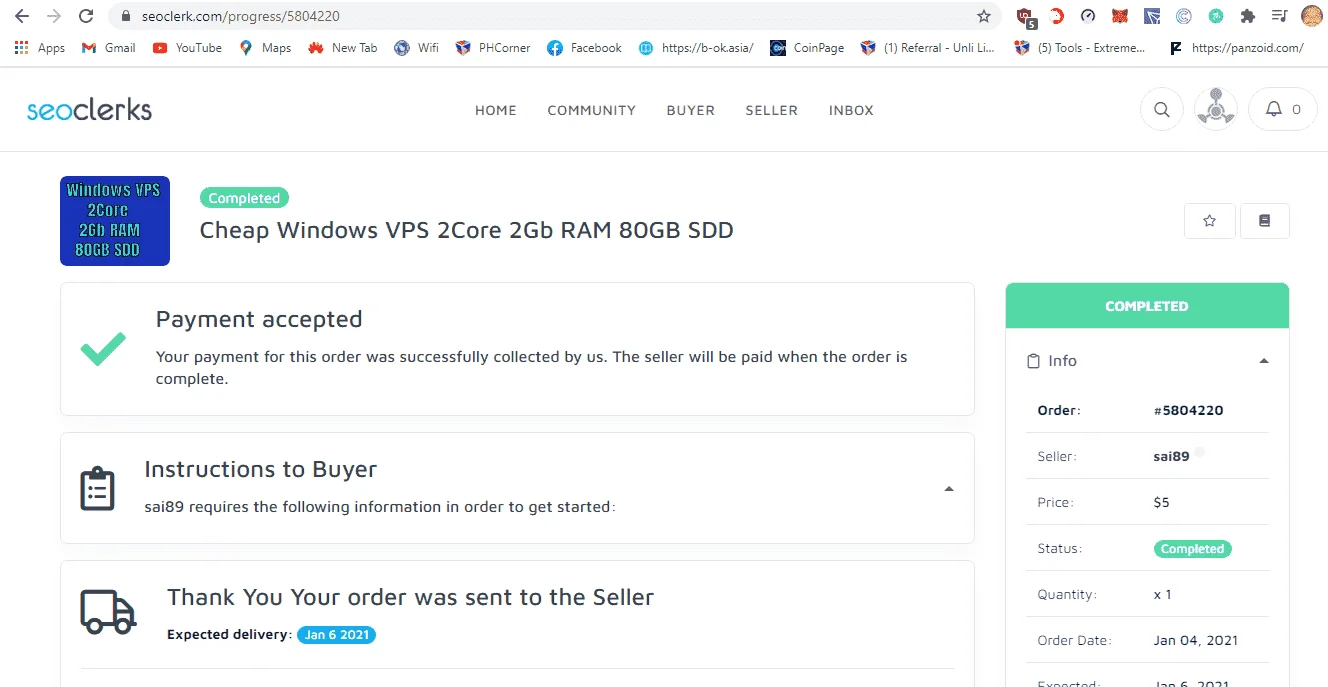Screen dimensions: 1328x687
Task: Open the PHCorner bookmark
Action: coord(493,48)
